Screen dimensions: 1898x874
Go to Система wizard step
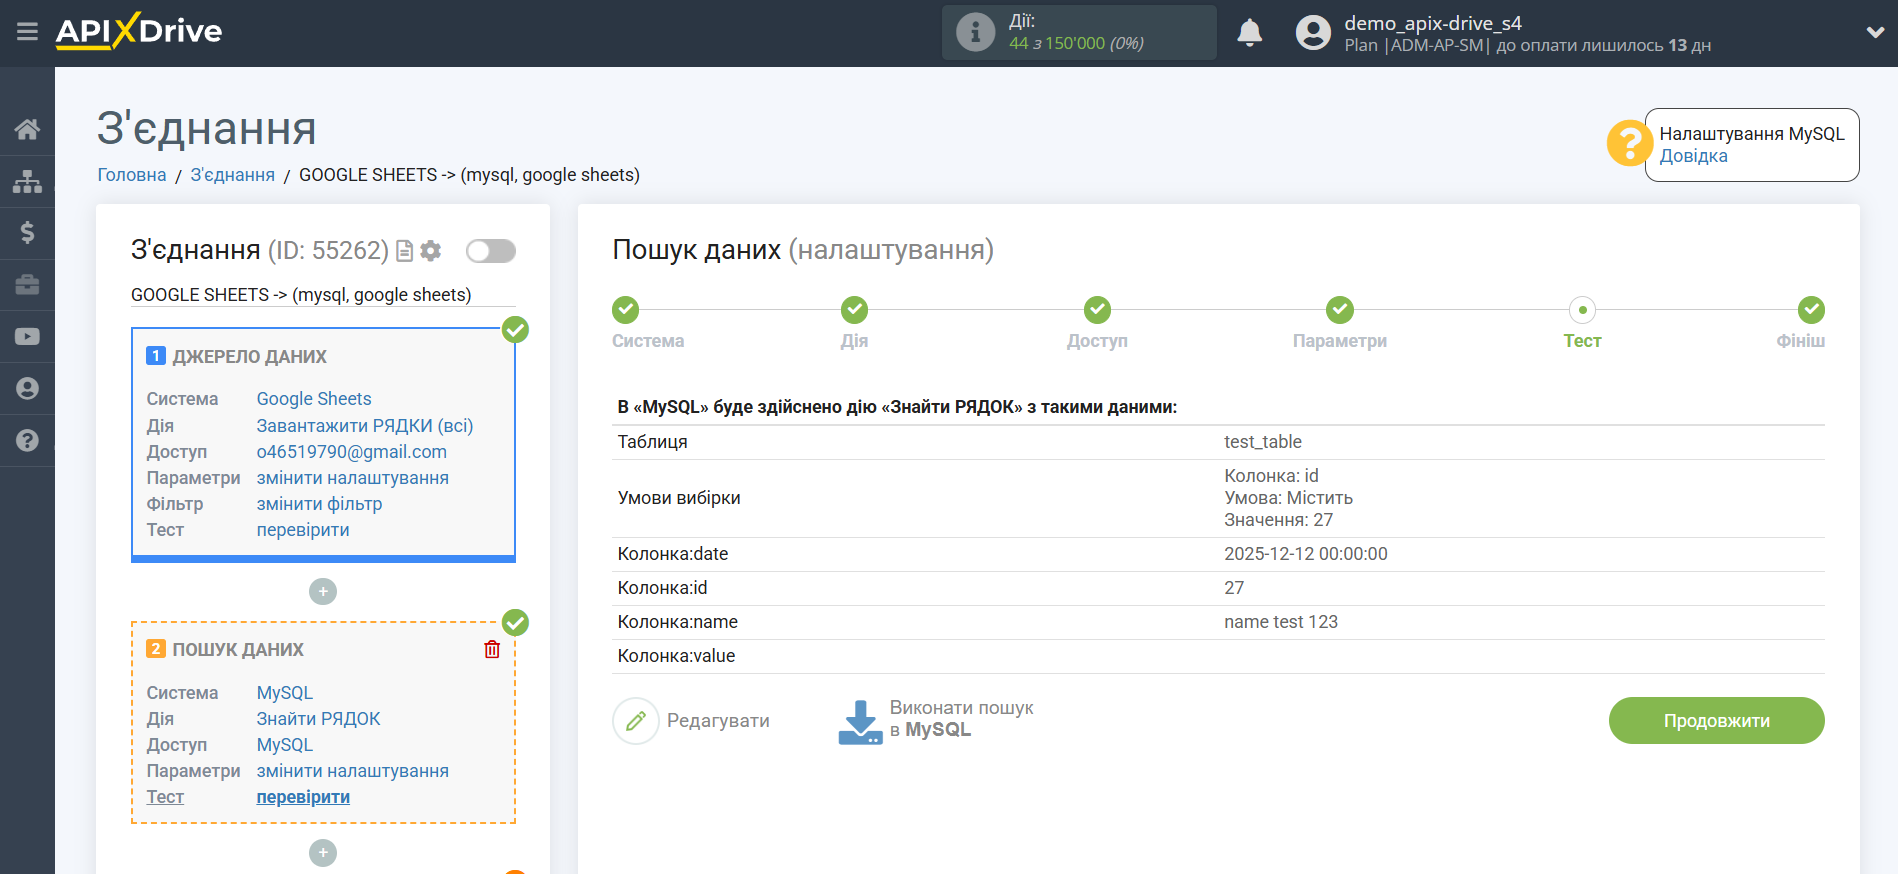[x=626, y=310]
